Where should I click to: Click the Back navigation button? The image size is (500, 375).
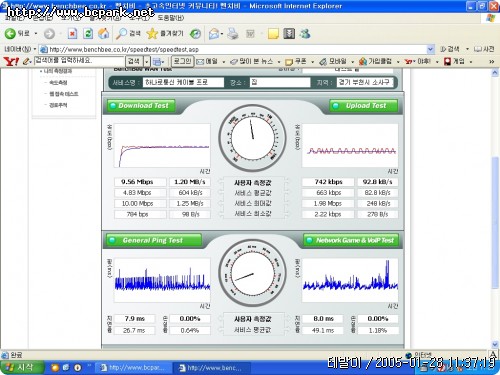click(x=17, y=33)
